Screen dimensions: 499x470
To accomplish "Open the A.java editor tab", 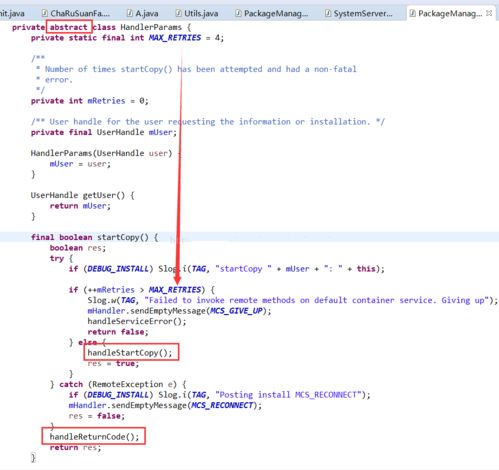I will pos(142,13).
